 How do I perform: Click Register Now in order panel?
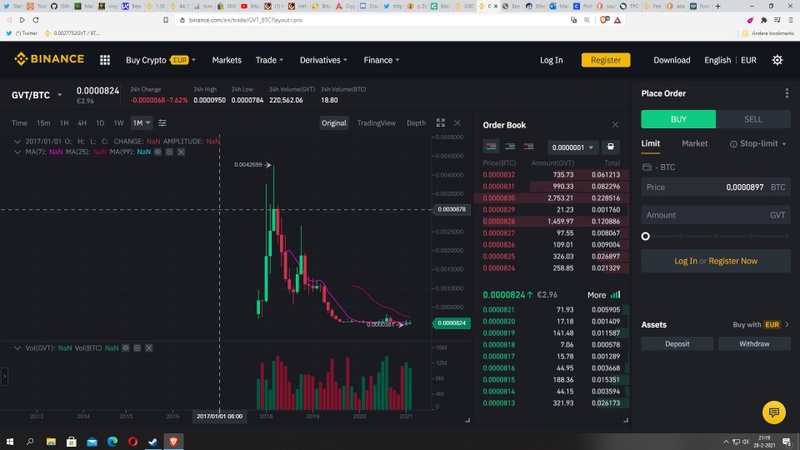click(733, 261)
